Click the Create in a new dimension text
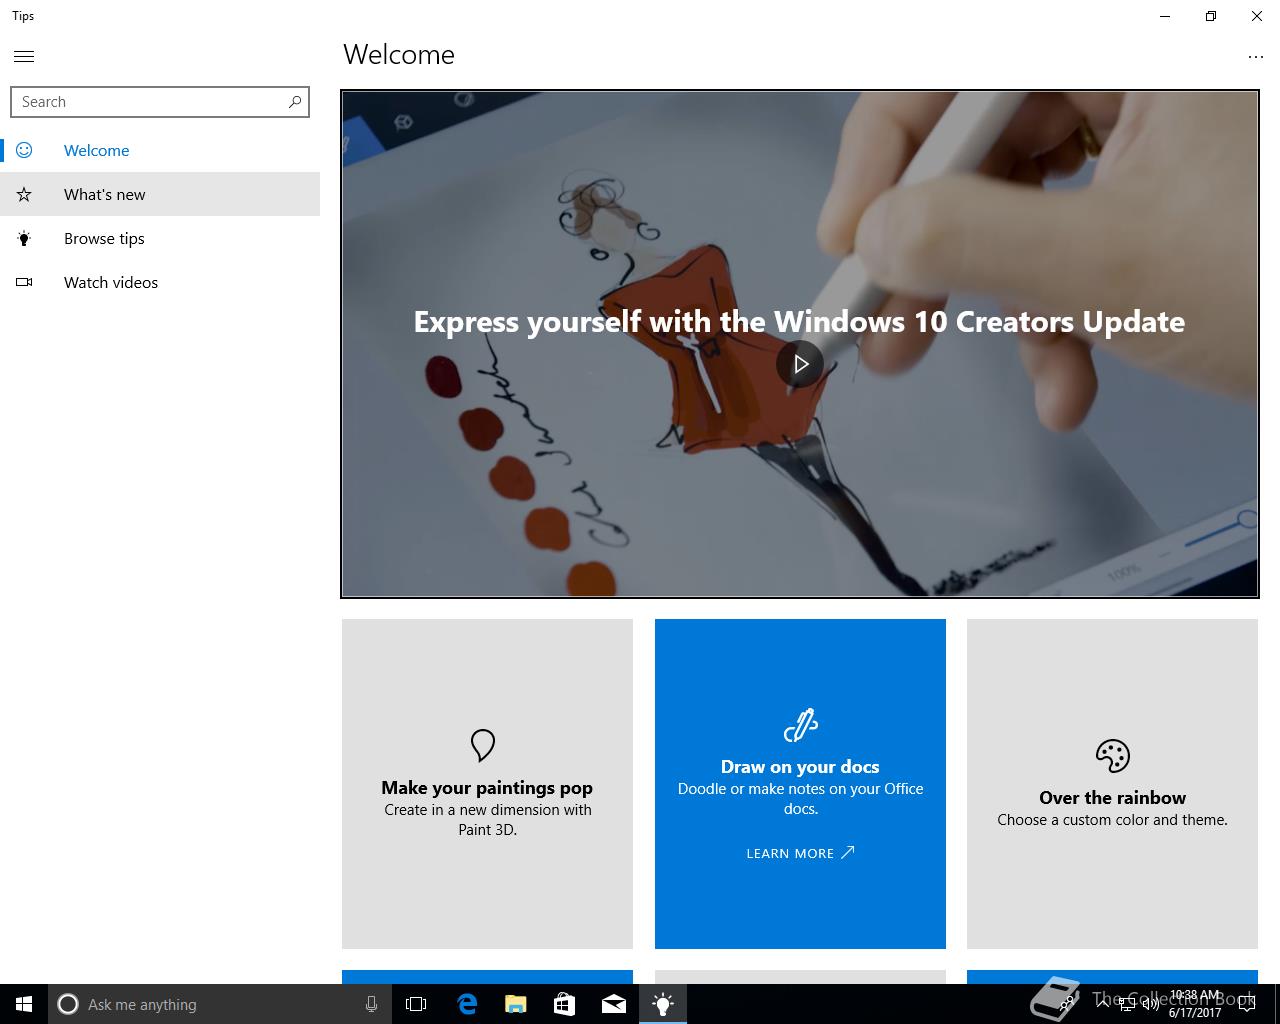The image size is (1280, 1024). coord(488,820)
